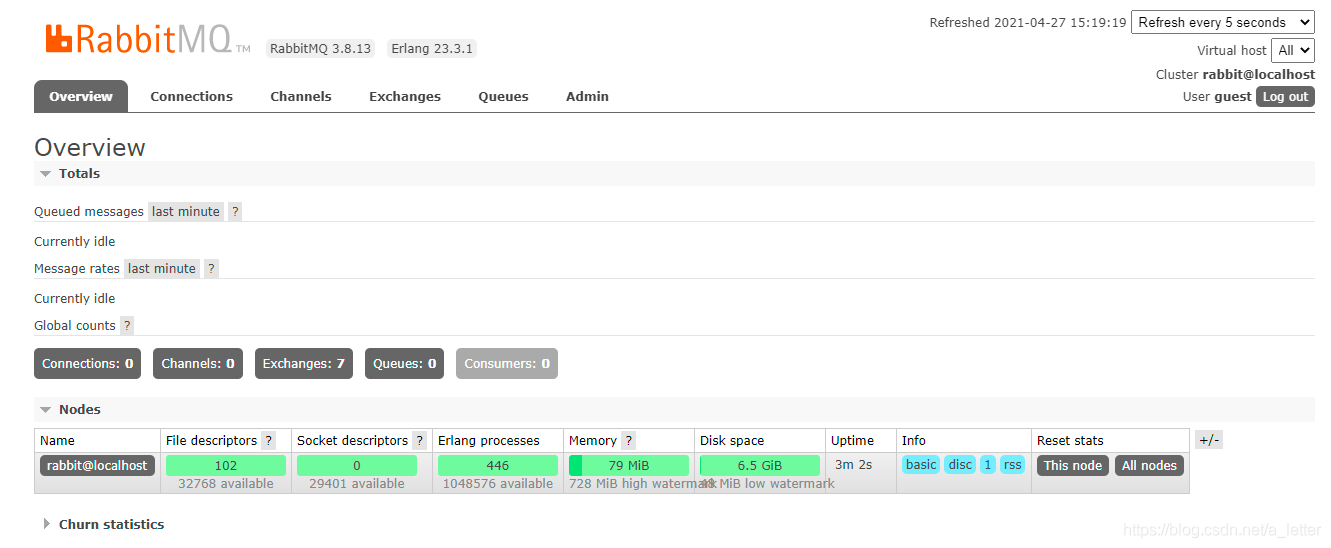The width and height of the screenshot is (1331, 548).
Task: Click the Memory usage bar showing 79 MiB
Action: (x=628, y=465)
